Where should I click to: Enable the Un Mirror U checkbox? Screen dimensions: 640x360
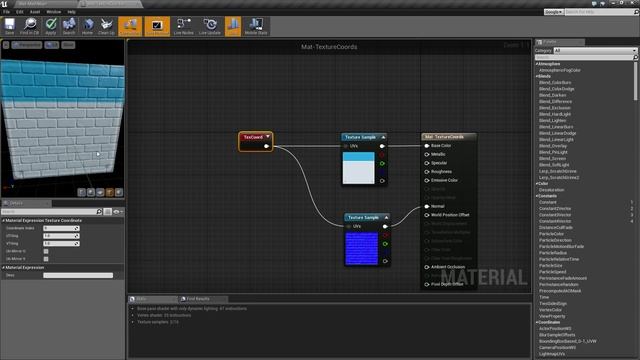click(46, 251)
